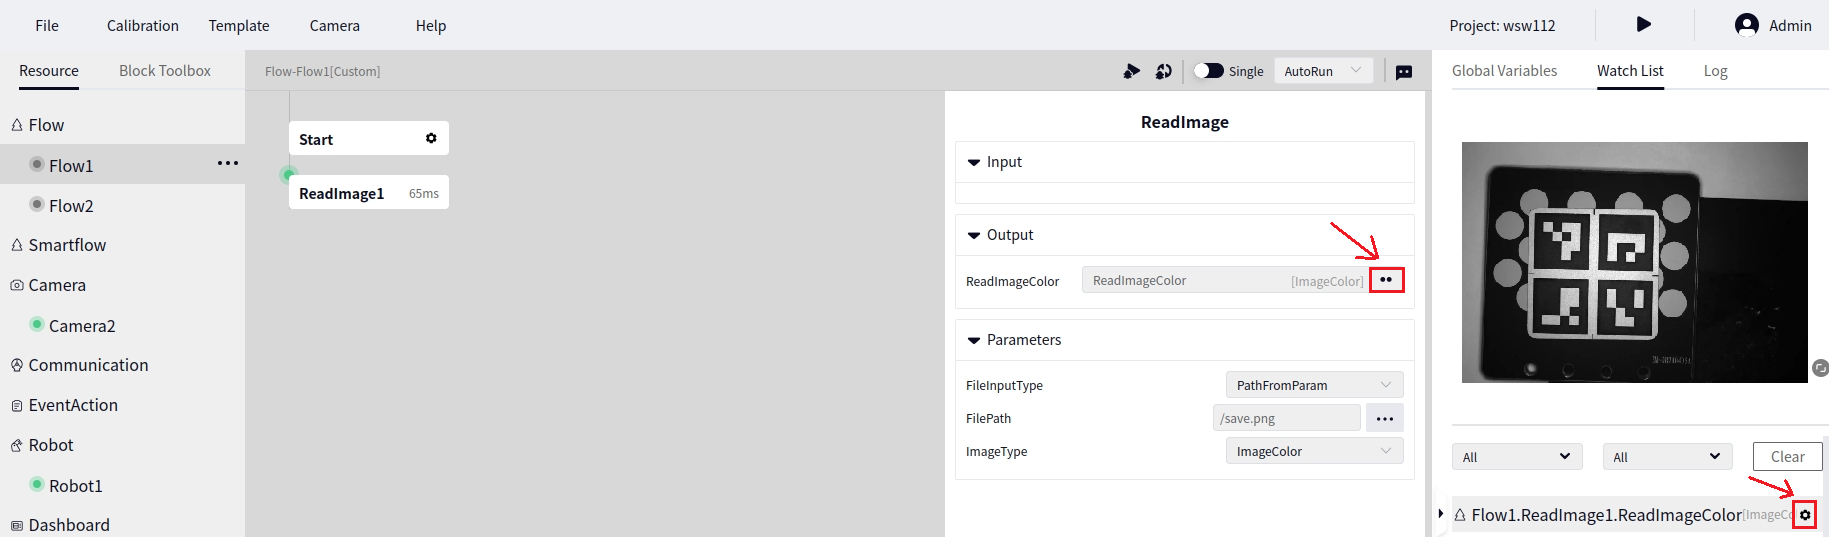Click the Flow1 status dot icon

(37, 164)
